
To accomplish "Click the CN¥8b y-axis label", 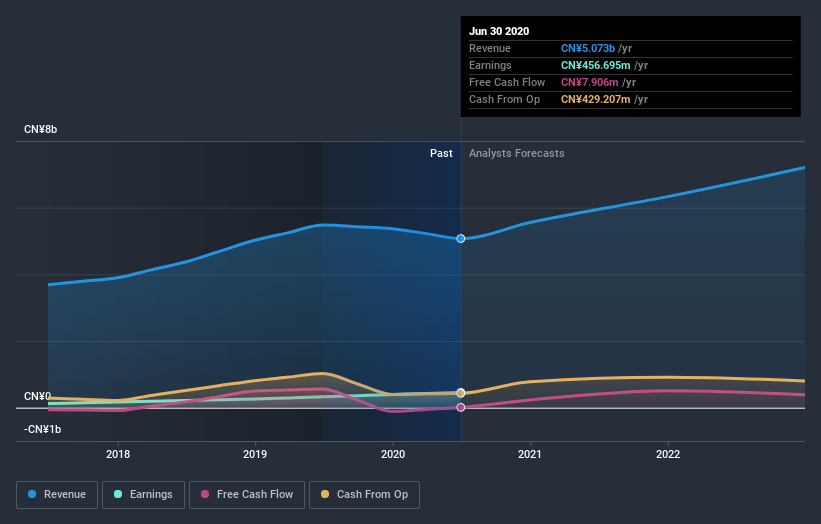I will pyautogui.click(x=40, y=129).
